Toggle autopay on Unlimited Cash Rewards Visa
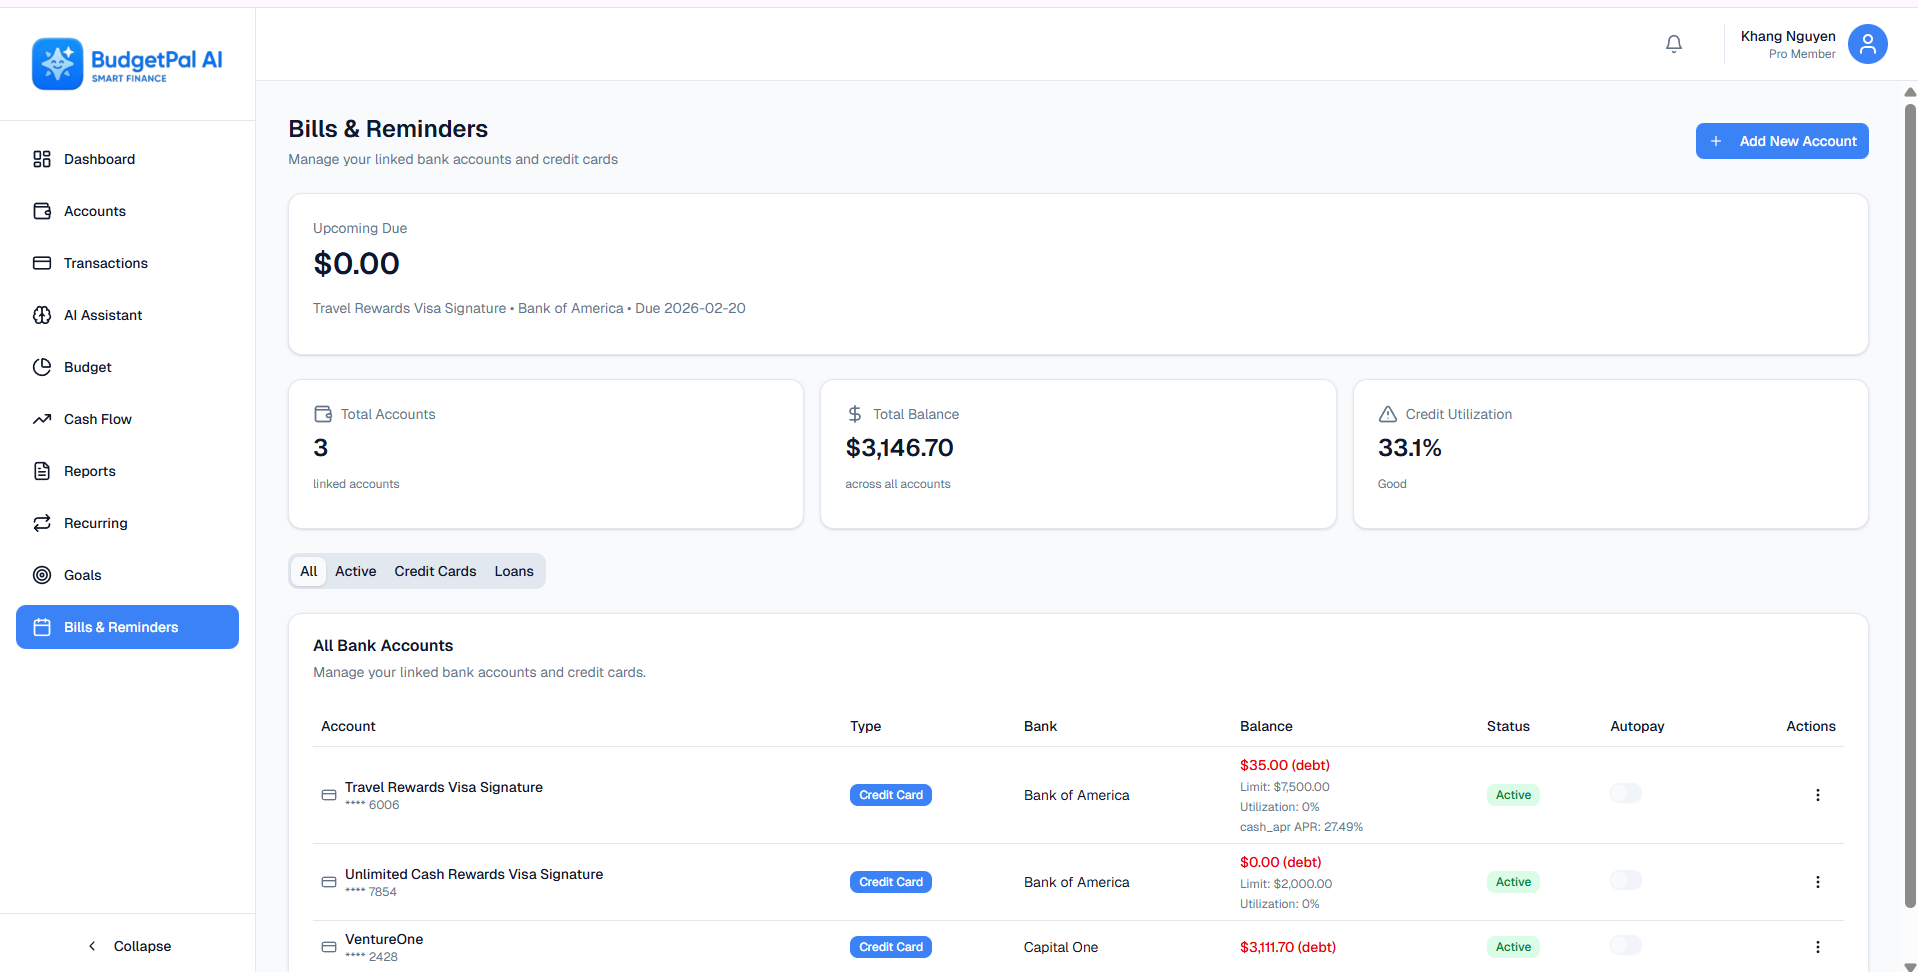The width and height of the screenshot is (1918, 972). point(1625,880)
